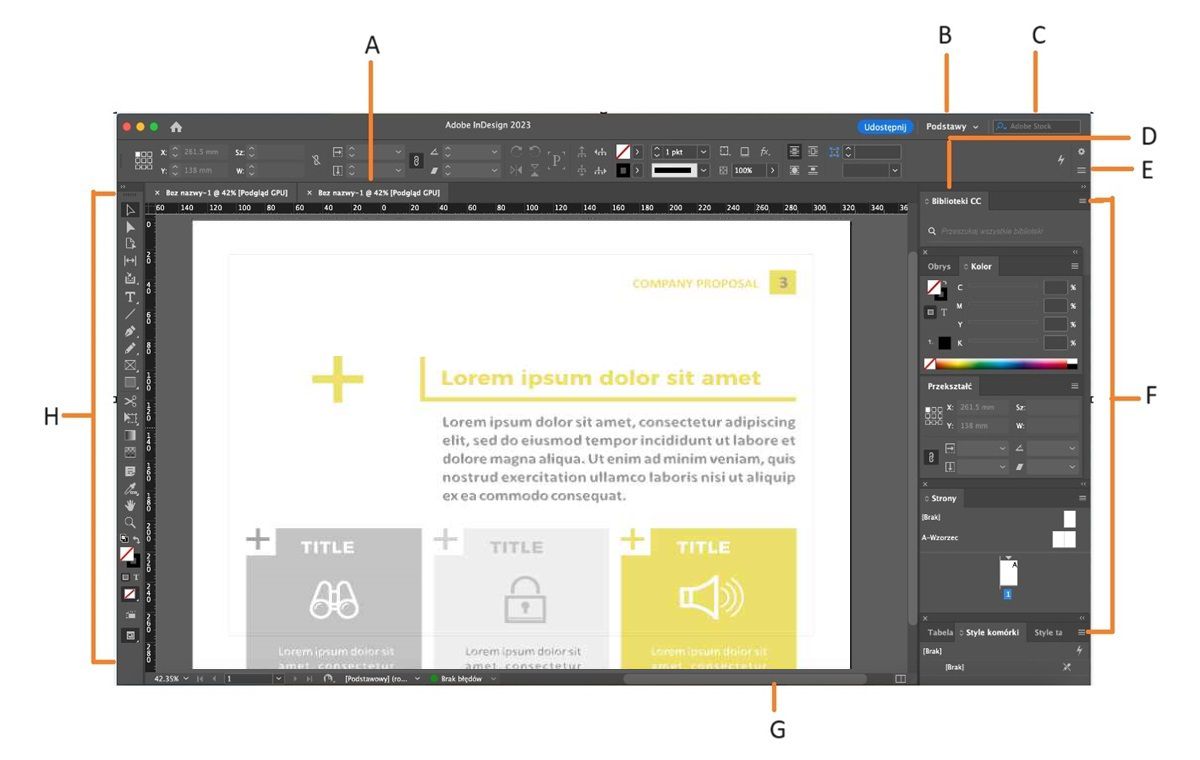Switch to the Tabela panel tab
1200x760 pixels.
940,632
